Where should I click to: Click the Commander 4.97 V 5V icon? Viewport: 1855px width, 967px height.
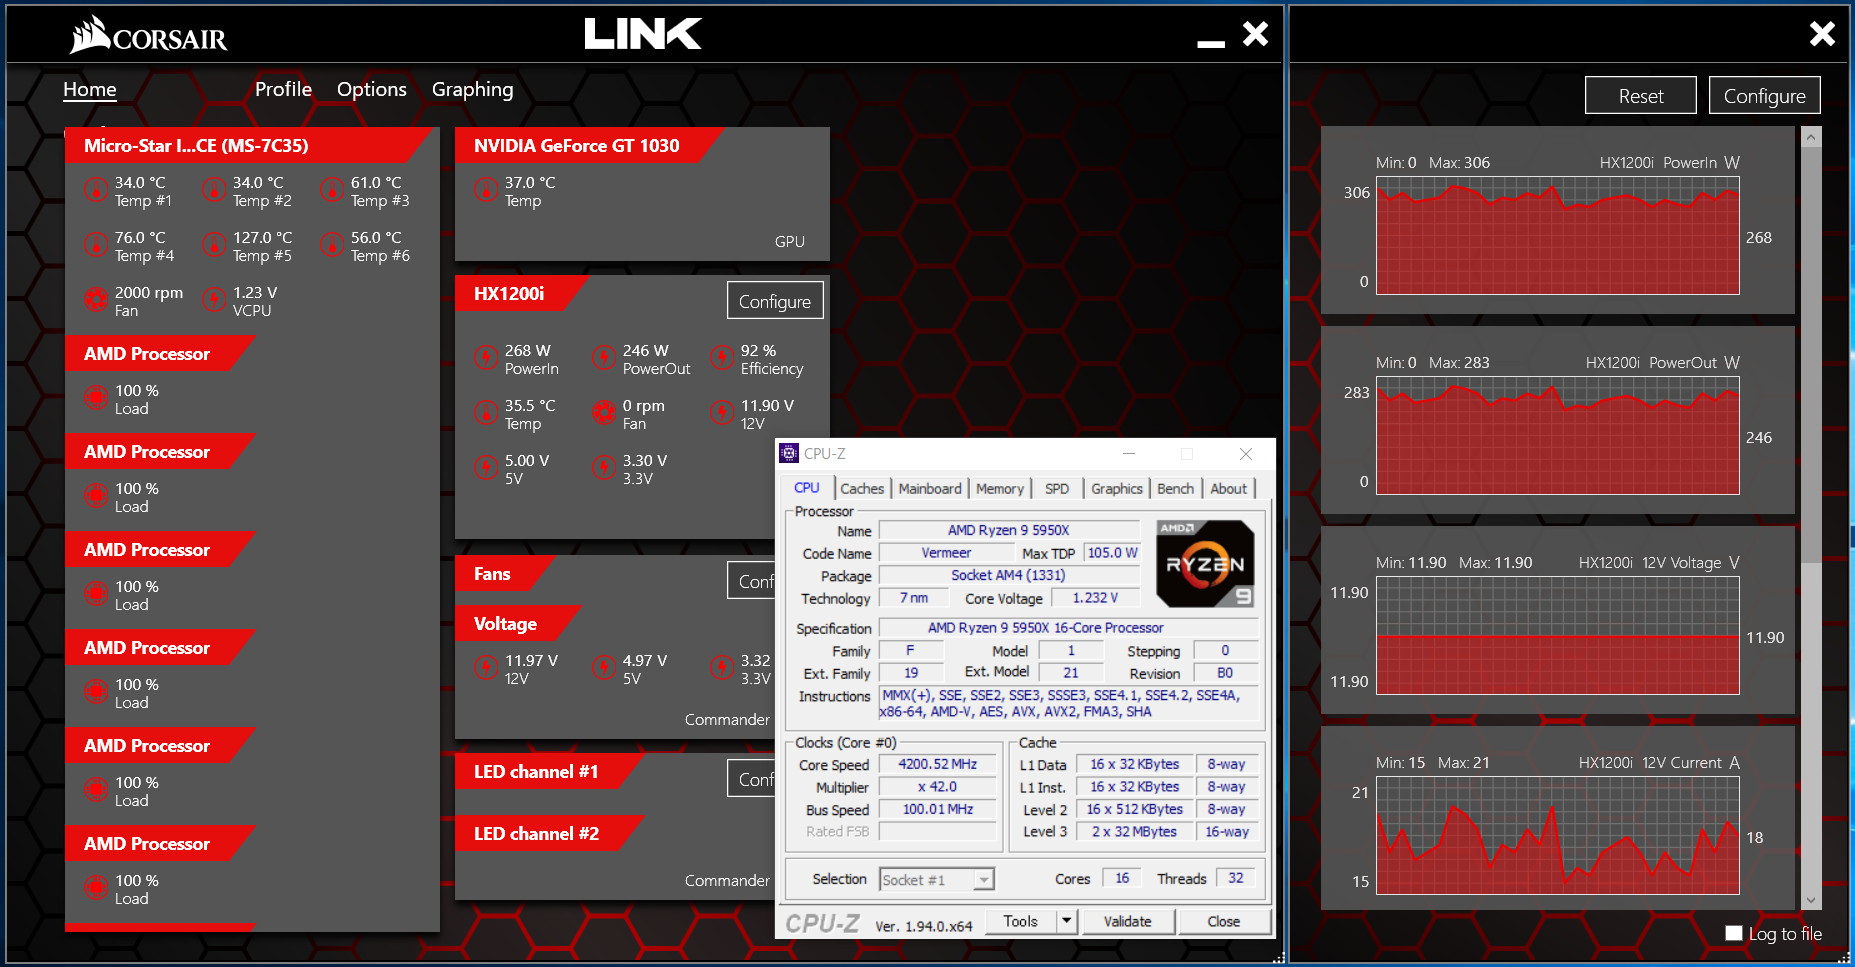pos(603,667)
